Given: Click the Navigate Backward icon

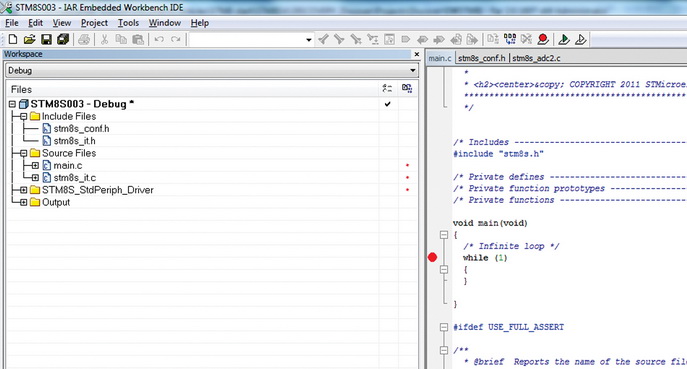Looking at the screenshot, I should 456,39.
